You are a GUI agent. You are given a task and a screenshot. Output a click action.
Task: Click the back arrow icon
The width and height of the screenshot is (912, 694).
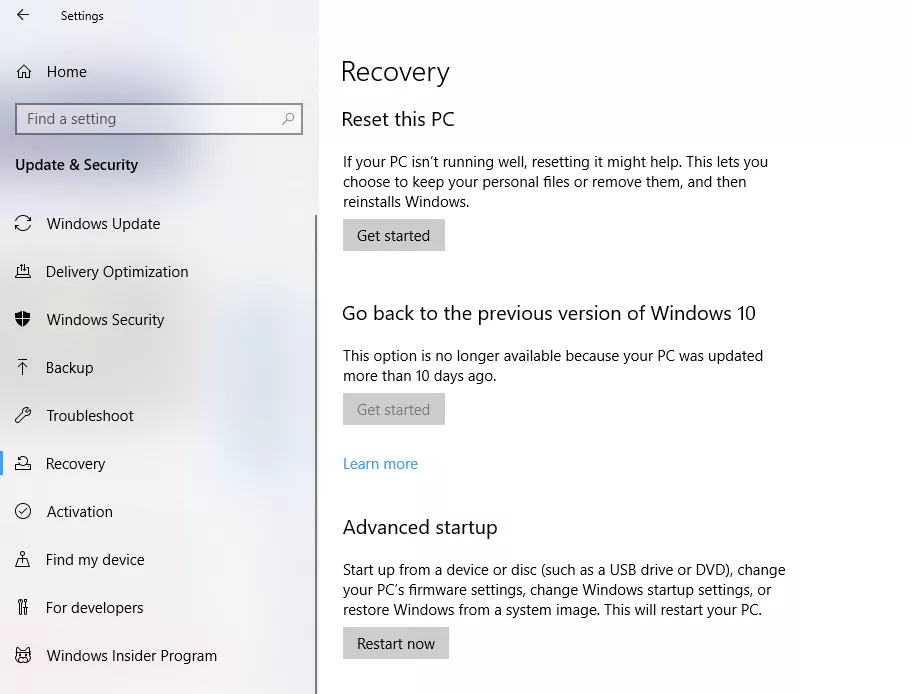23,15
